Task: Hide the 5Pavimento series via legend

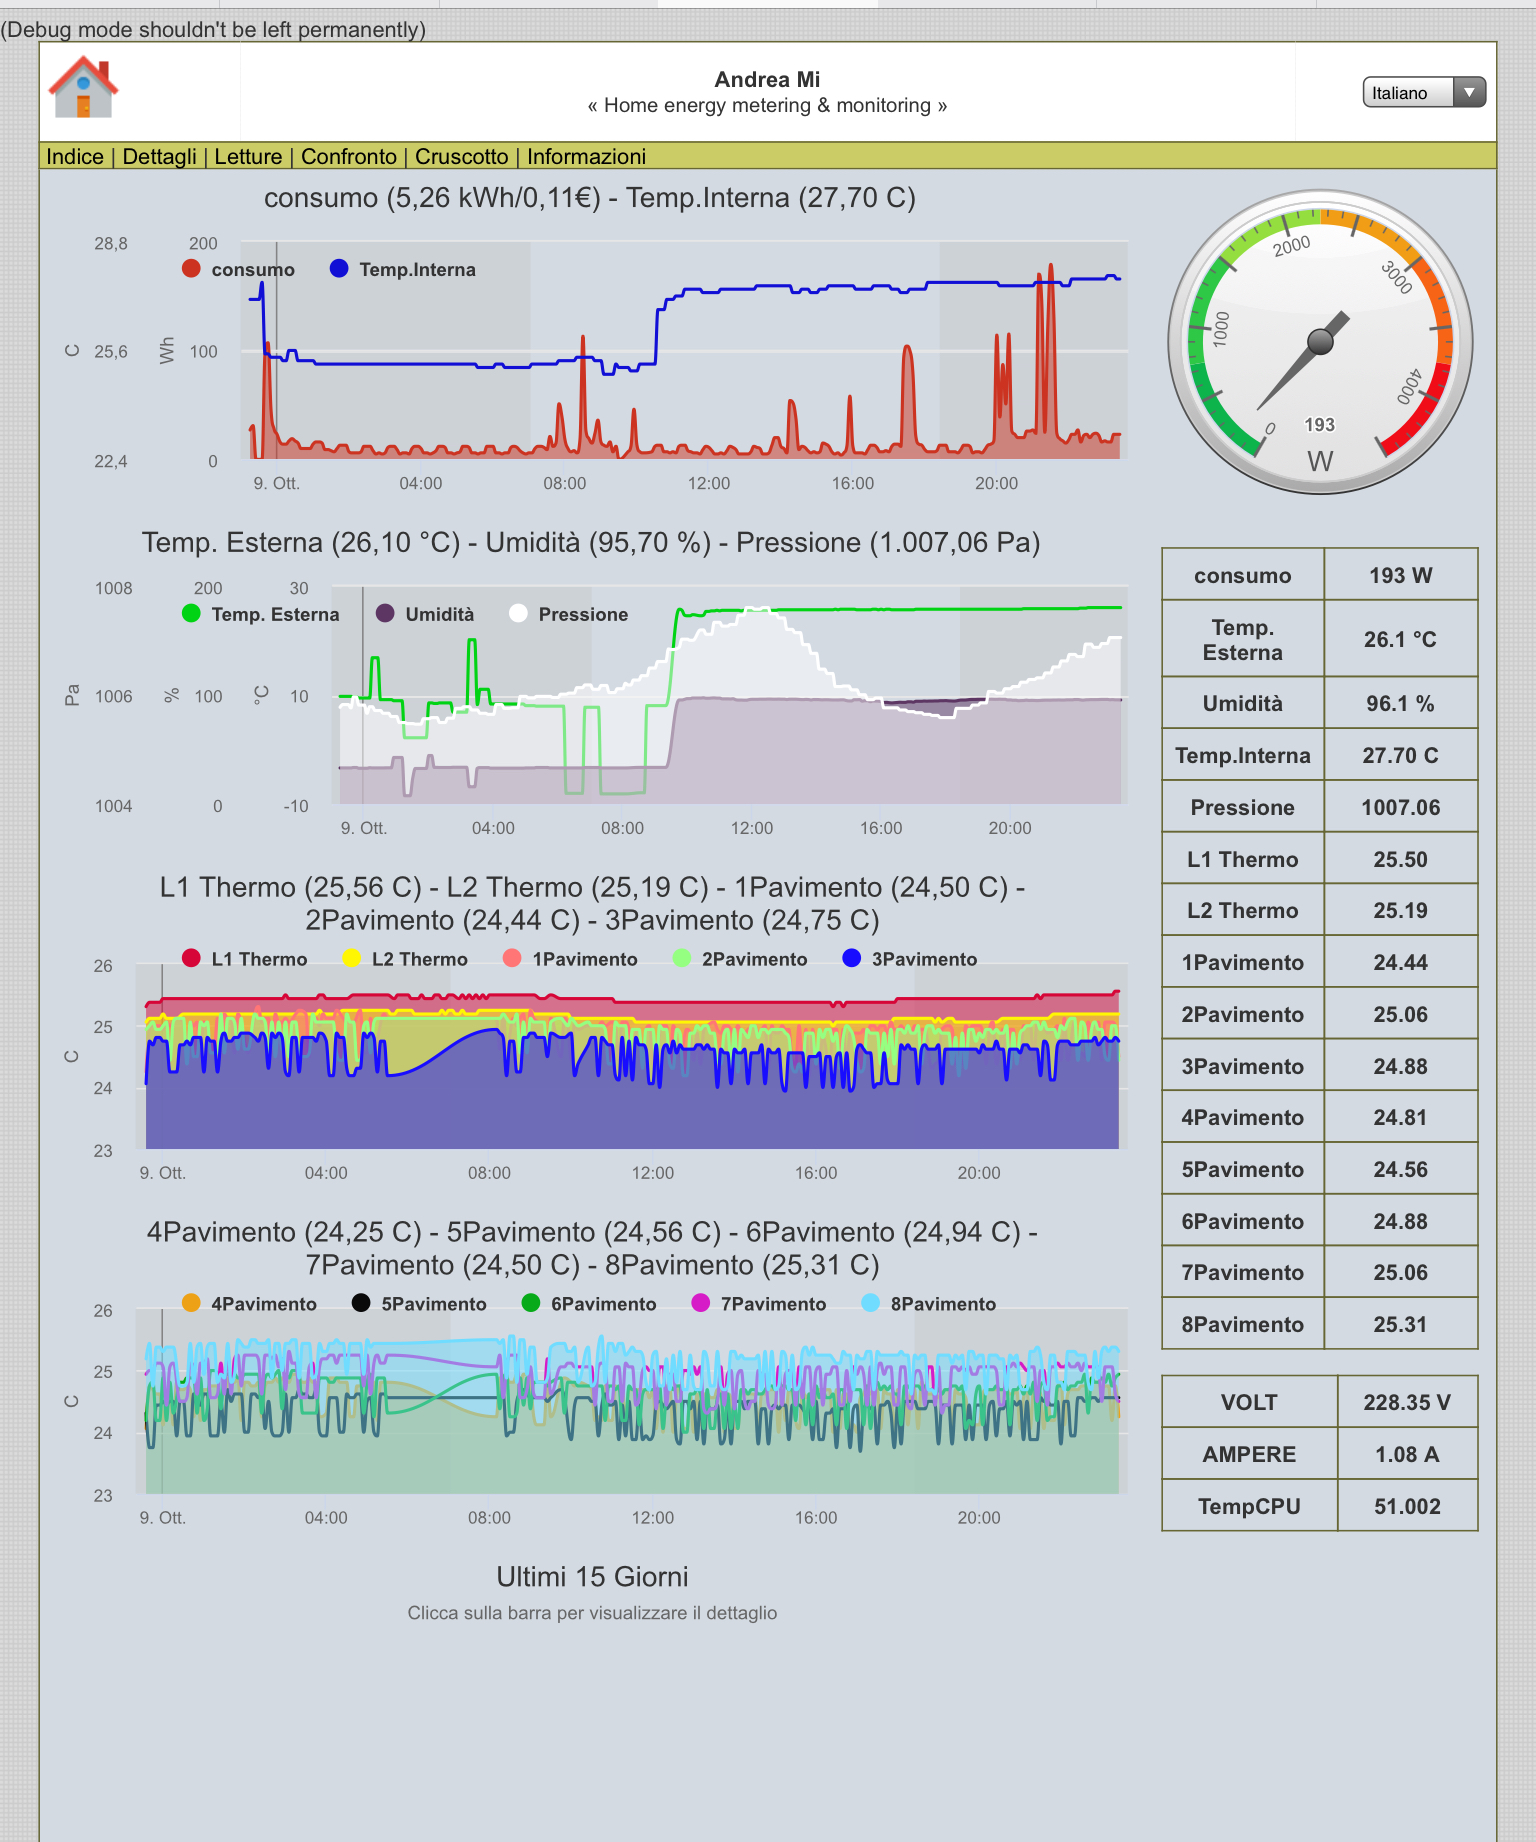Action: pos(419,1304)
